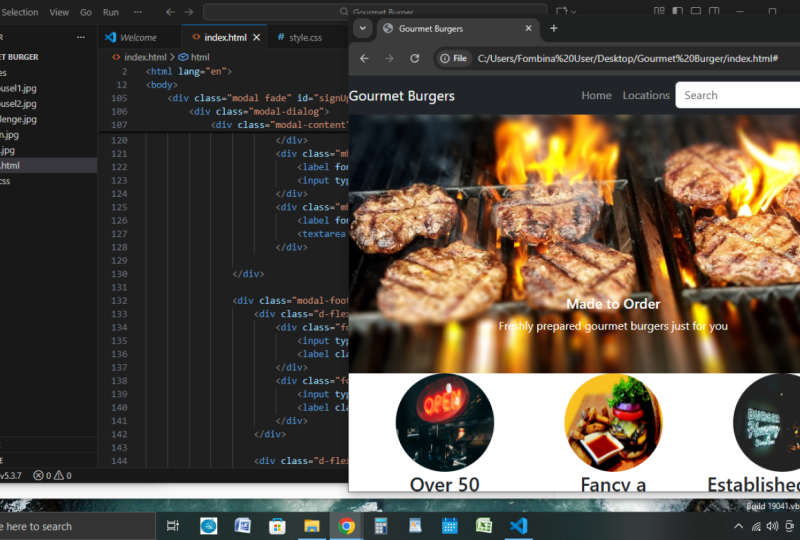The height and width of the screenshot is (540, 800).
Task: Click the burger and fries circular image
Action: click(613, 423)
